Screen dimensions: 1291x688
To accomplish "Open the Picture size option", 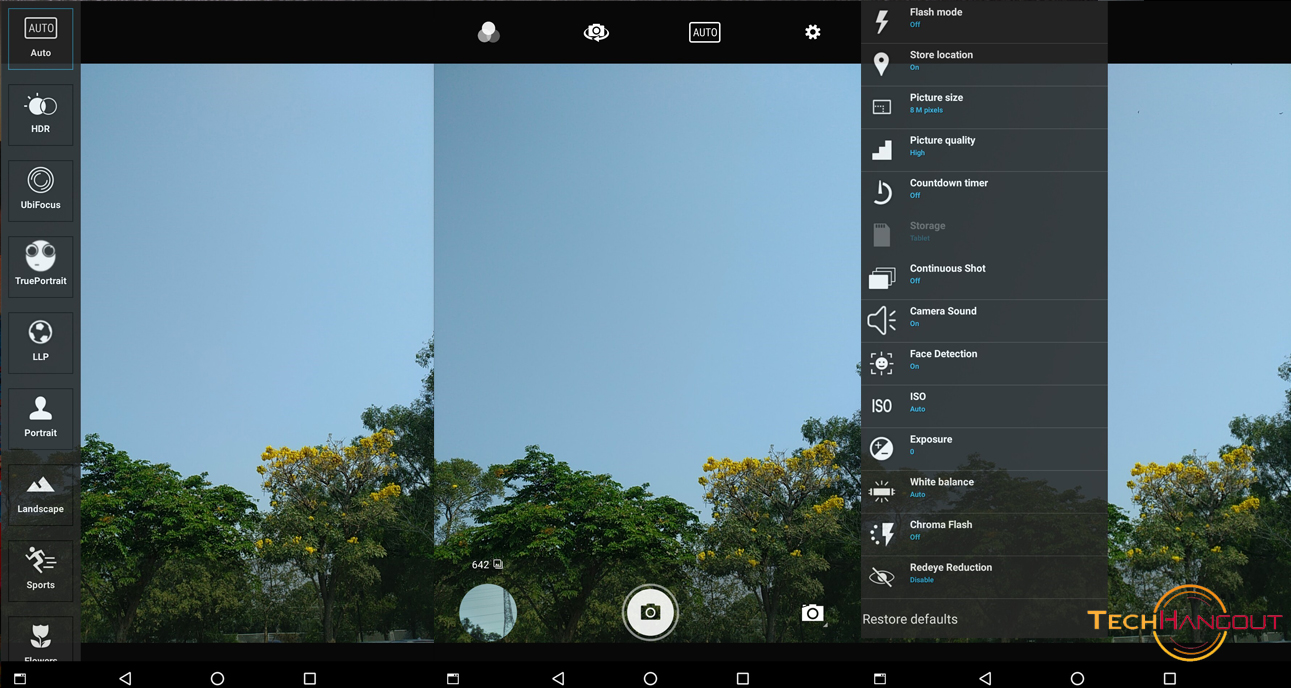I will (x=984, y=107).
